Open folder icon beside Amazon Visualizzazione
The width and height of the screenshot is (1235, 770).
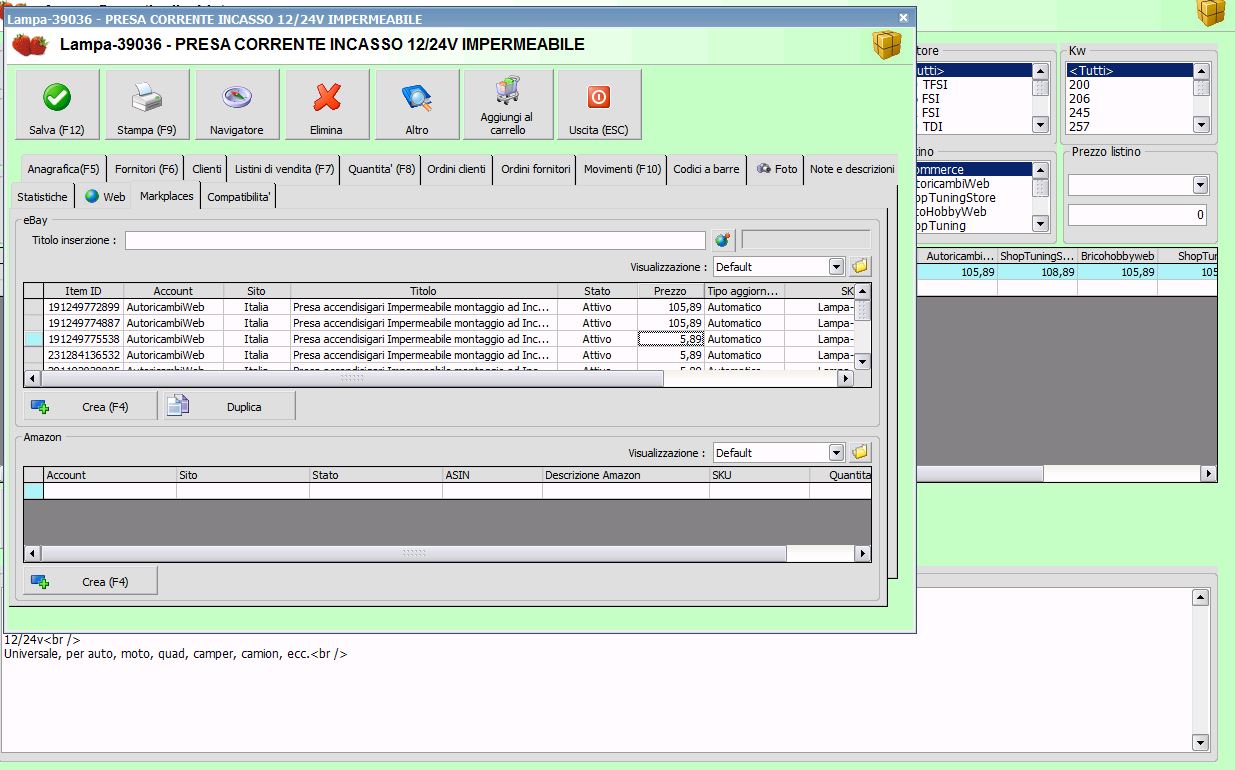[x=859, y=453]
